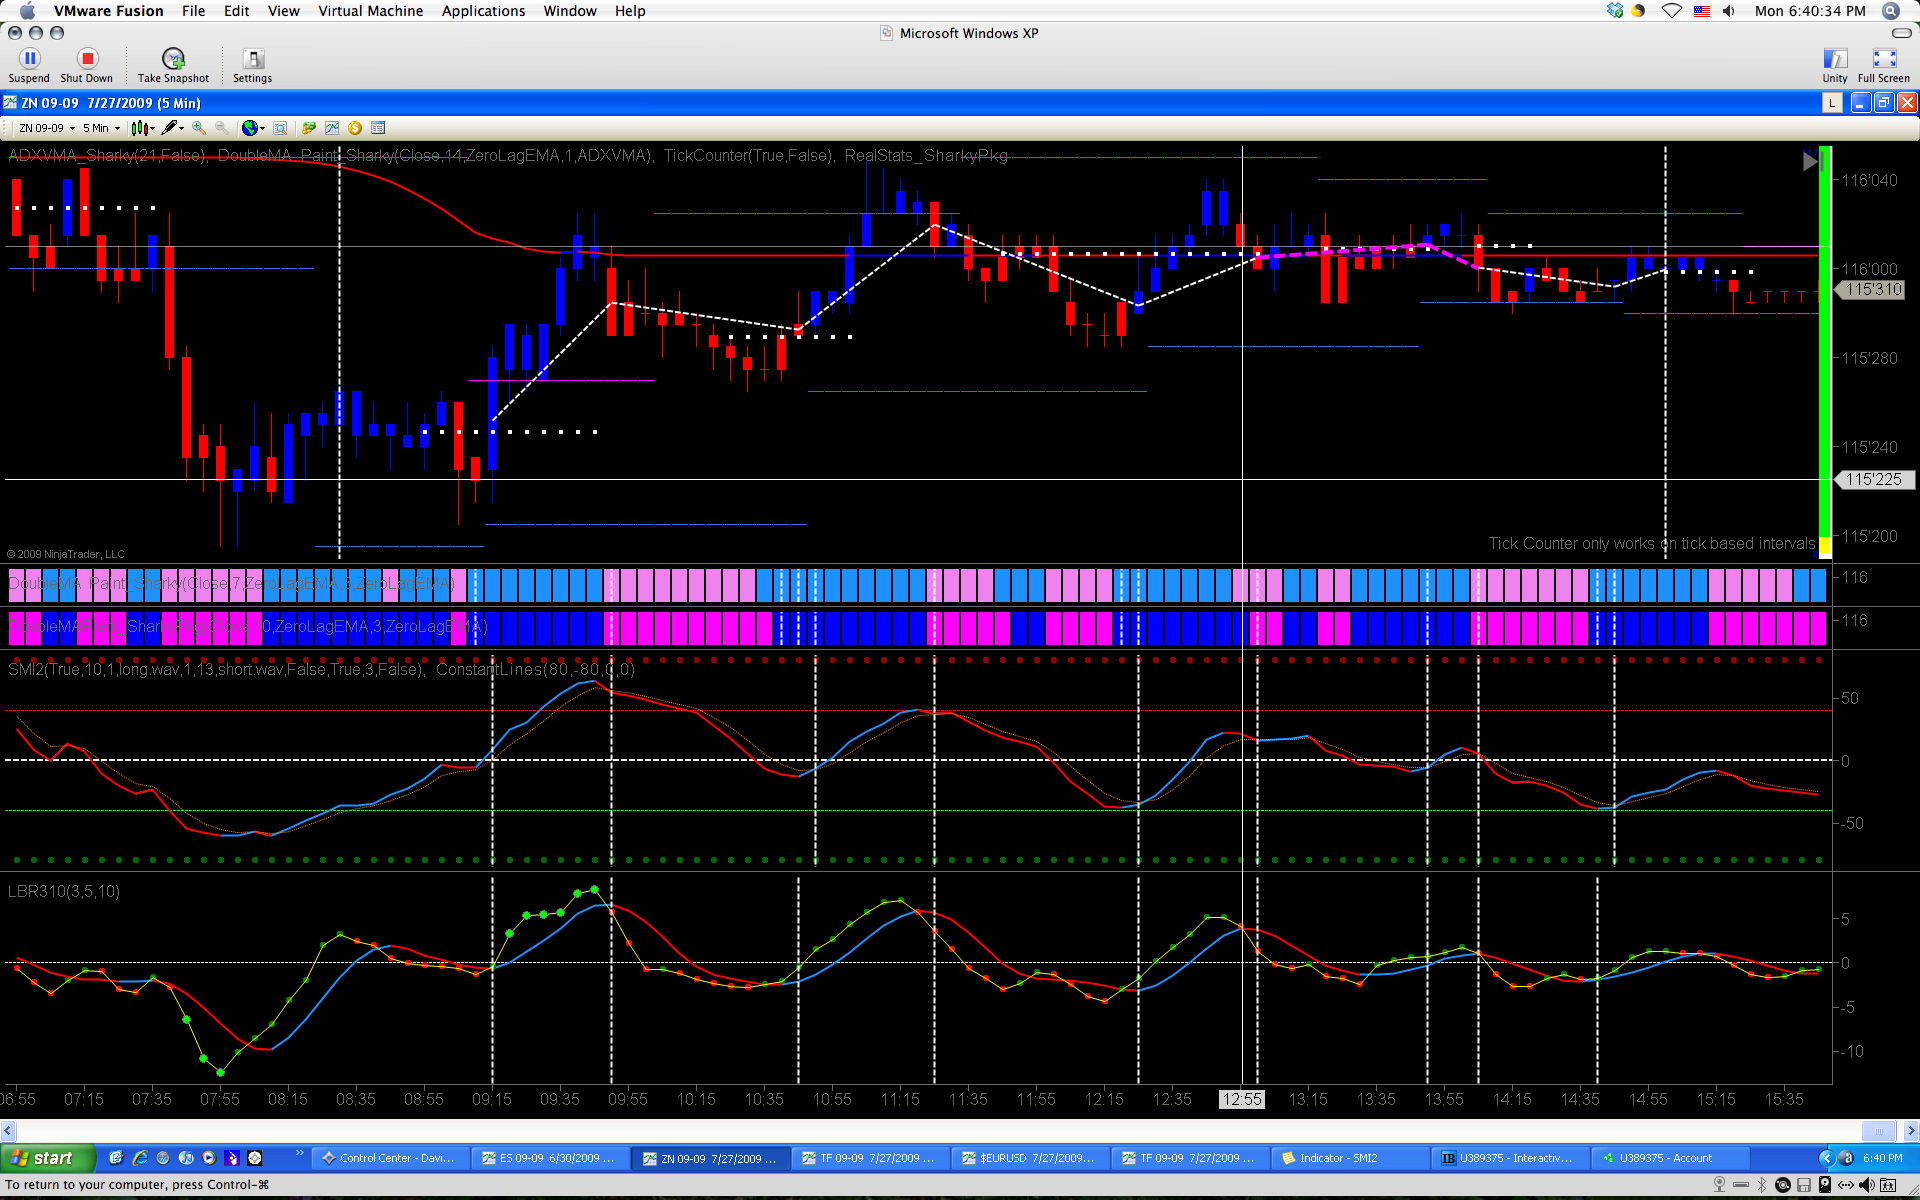This screenshot has height=1200, width=1920.
Task: Toggle Unity view mode
Action: 1835,65
